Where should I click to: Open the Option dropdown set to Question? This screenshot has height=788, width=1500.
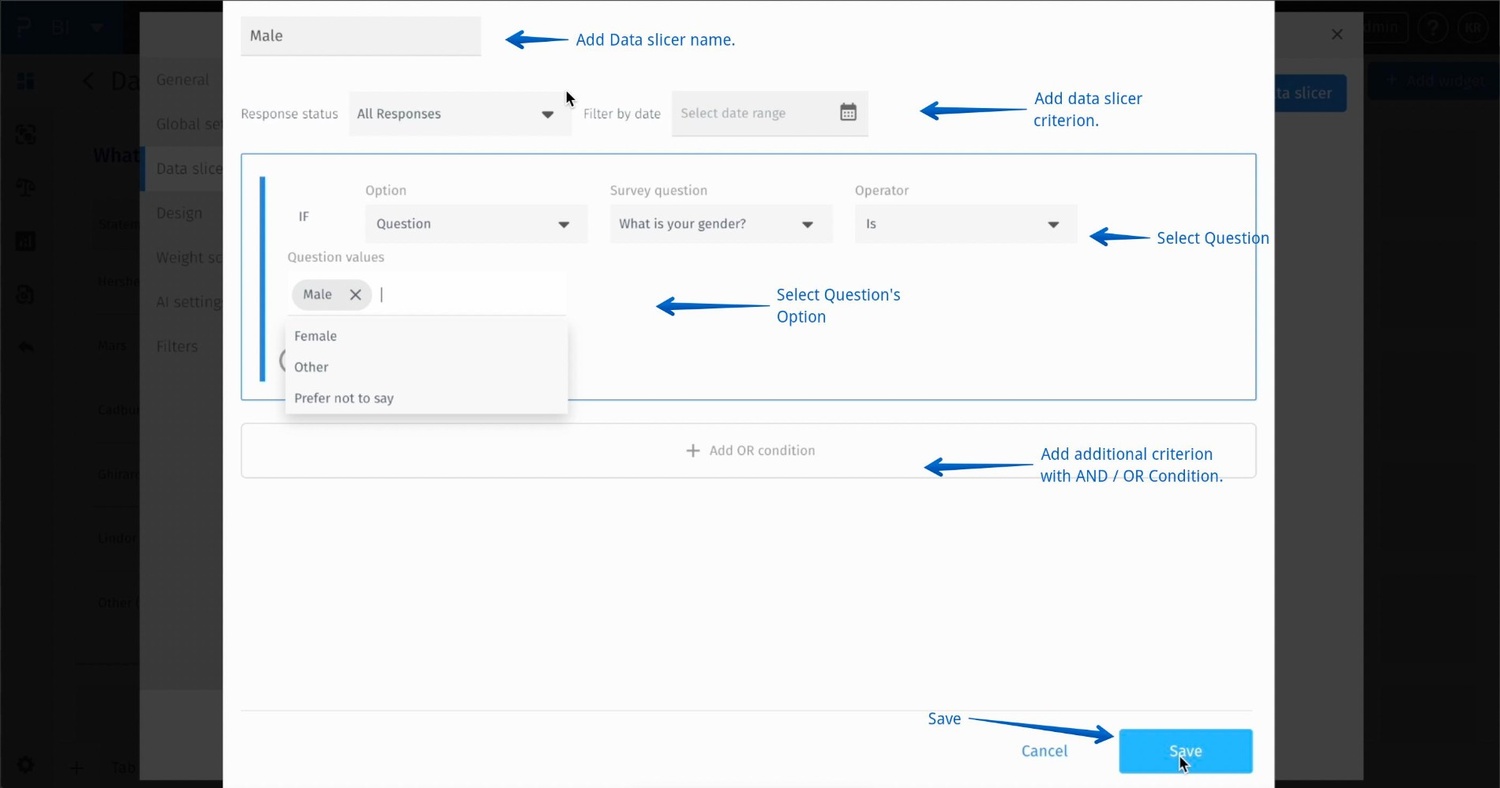475,224
